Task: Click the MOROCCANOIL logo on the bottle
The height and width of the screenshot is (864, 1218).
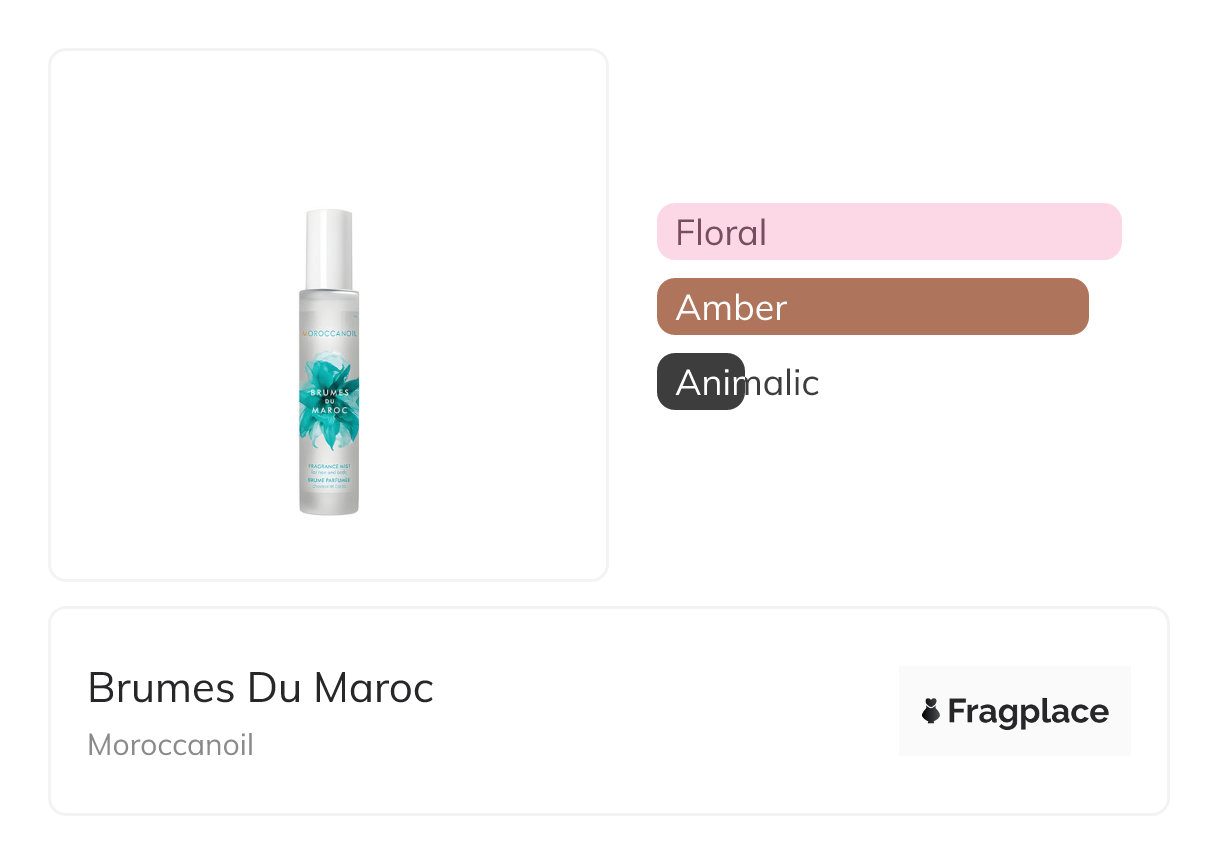Action: 329,333
